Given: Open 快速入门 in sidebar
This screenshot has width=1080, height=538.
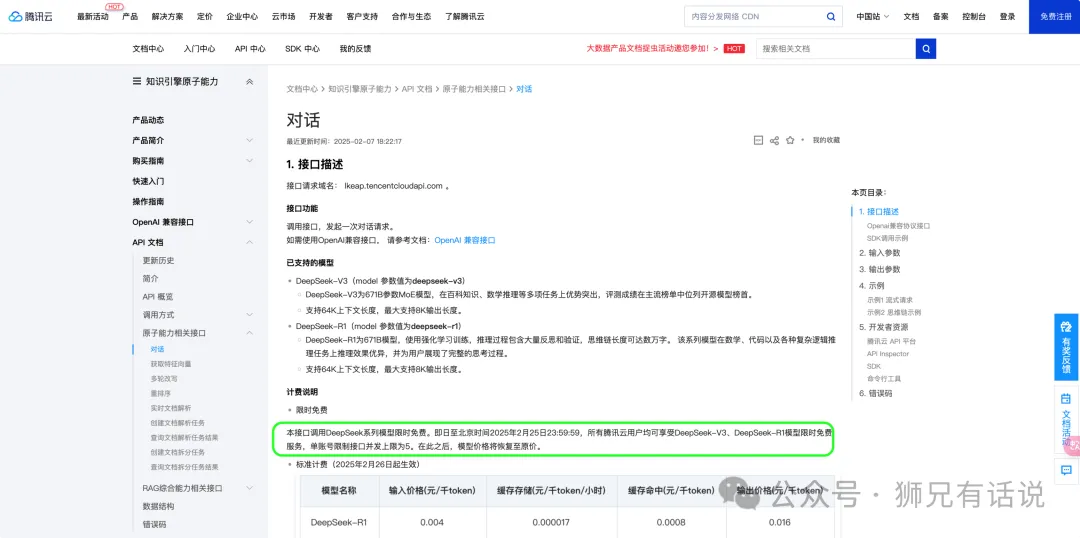Looking at the screenshot, I should click(x=148, y=181).
